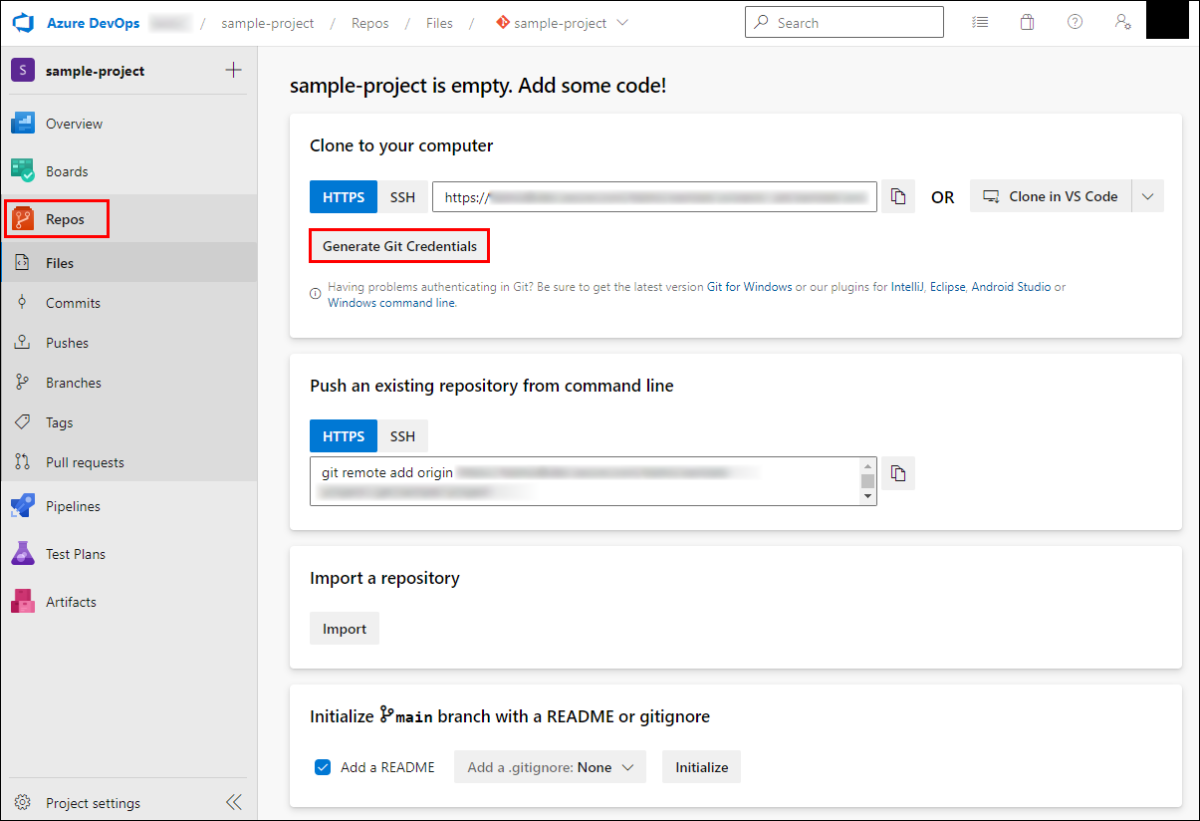Click the purple S project avatar
Screen dimensions: 1200x821
pyautogui.click(x=23, y=70)
